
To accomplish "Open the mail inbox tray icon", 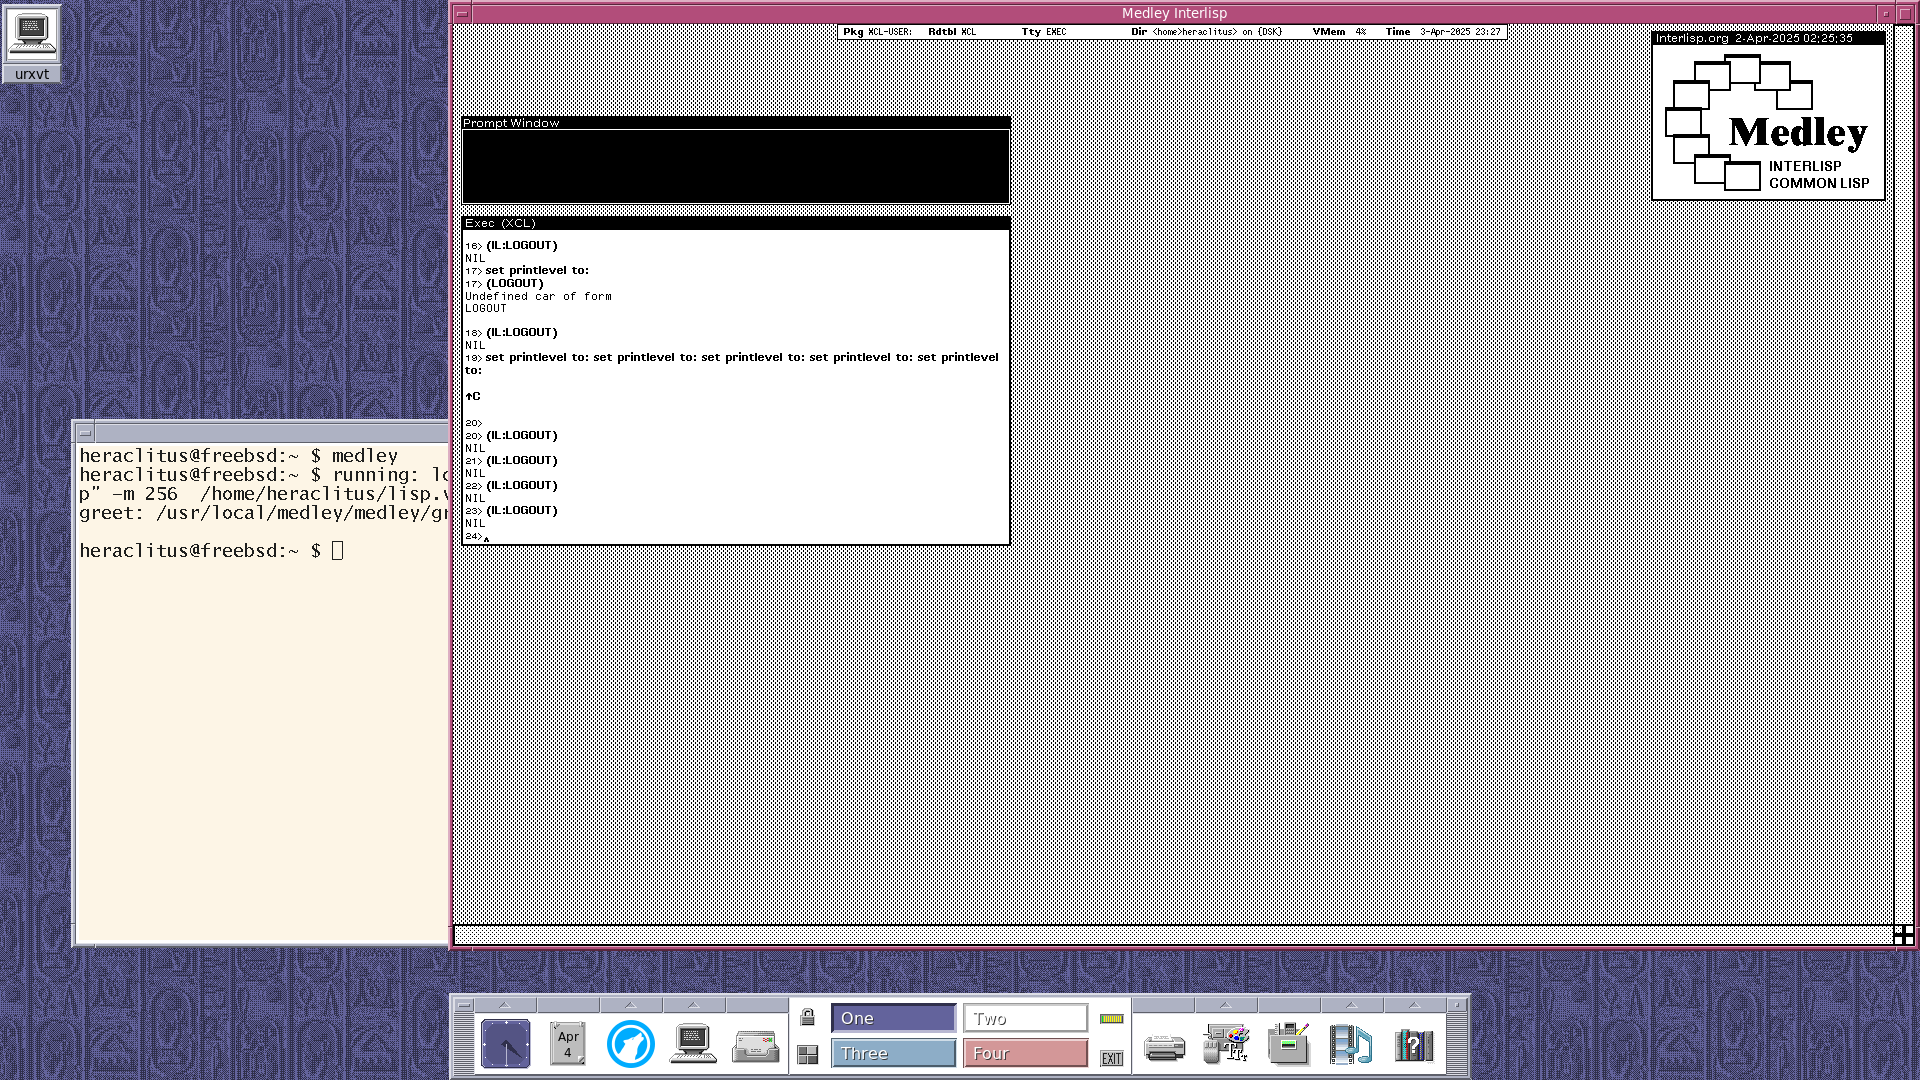I will tap(755, 1046).
